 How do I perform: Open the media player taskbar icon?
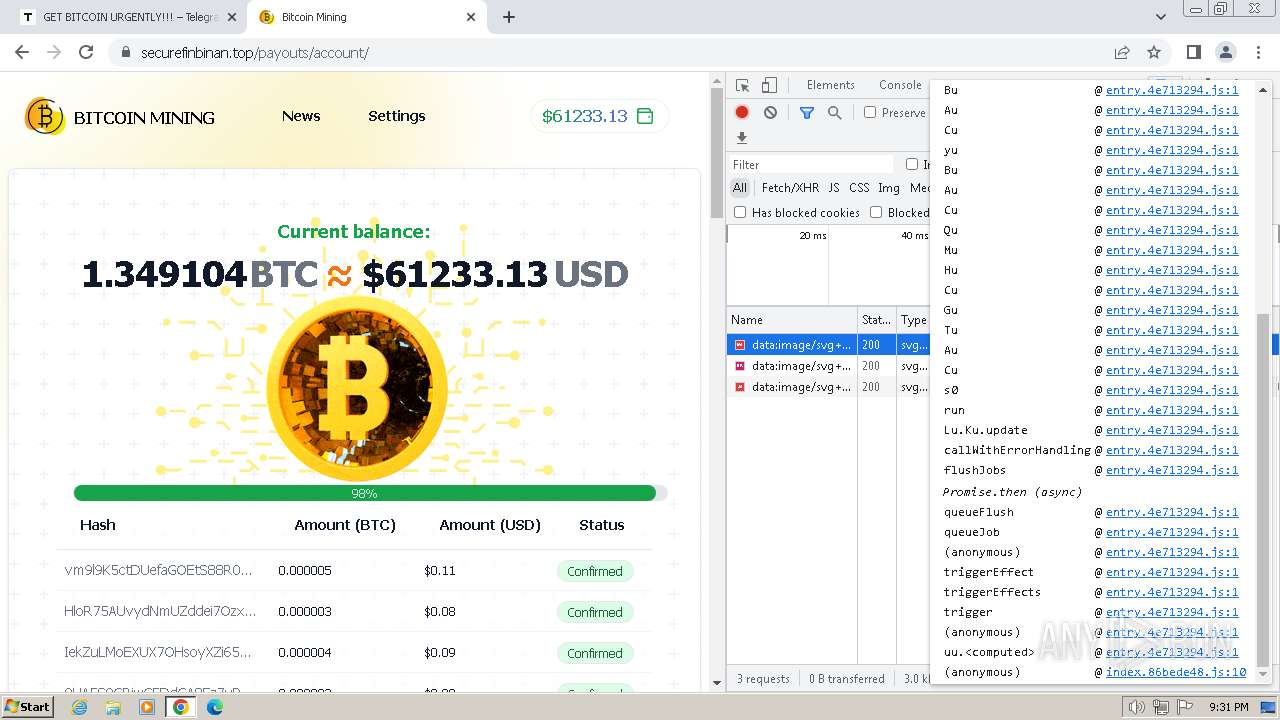click(x=147, y=707)
